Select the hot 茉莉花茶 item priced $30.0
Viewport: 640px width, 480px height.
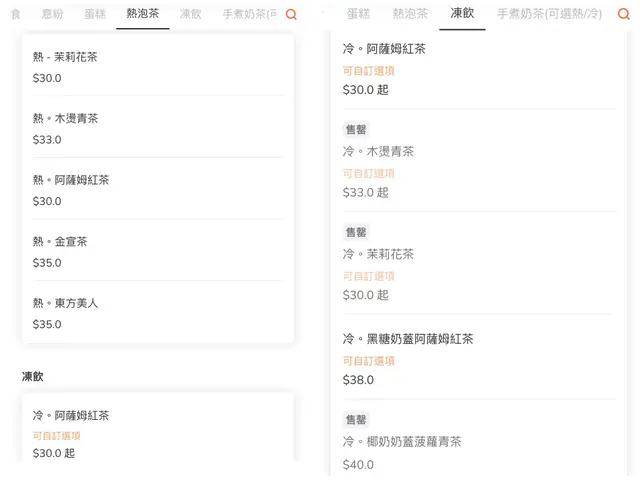point(157,67)
